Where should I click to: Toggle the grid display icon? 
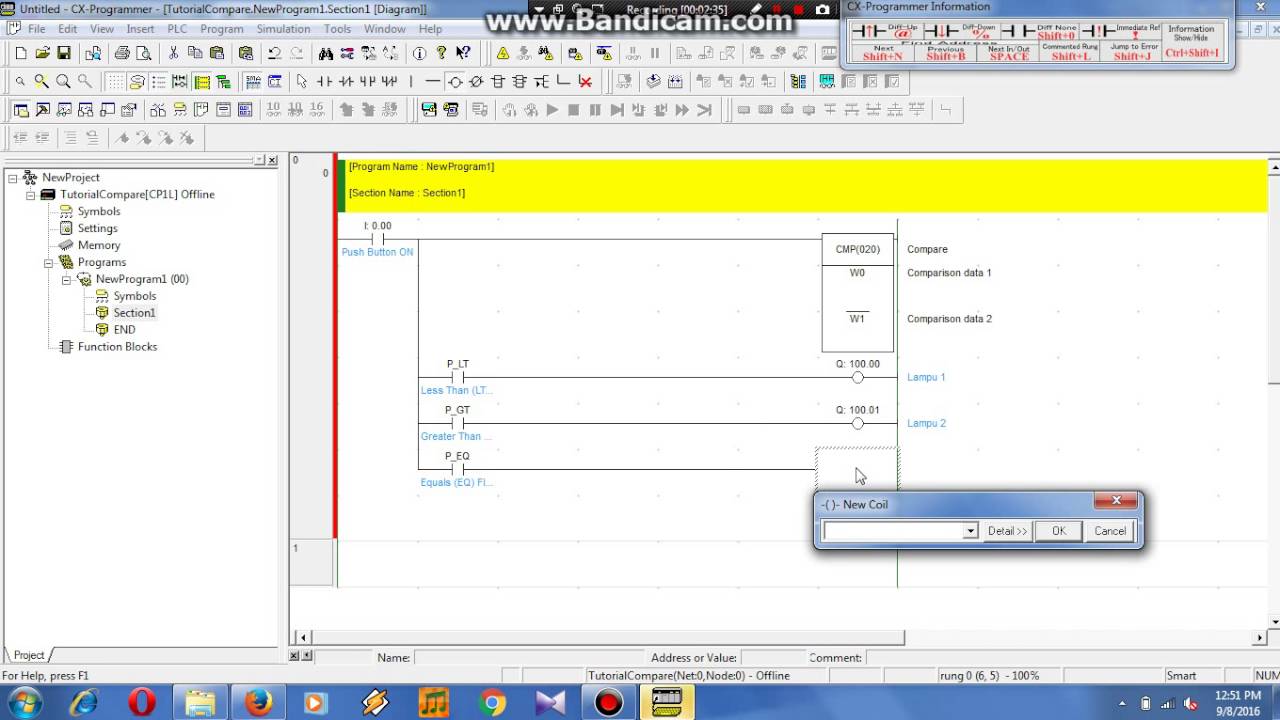[x=116, y=82]
